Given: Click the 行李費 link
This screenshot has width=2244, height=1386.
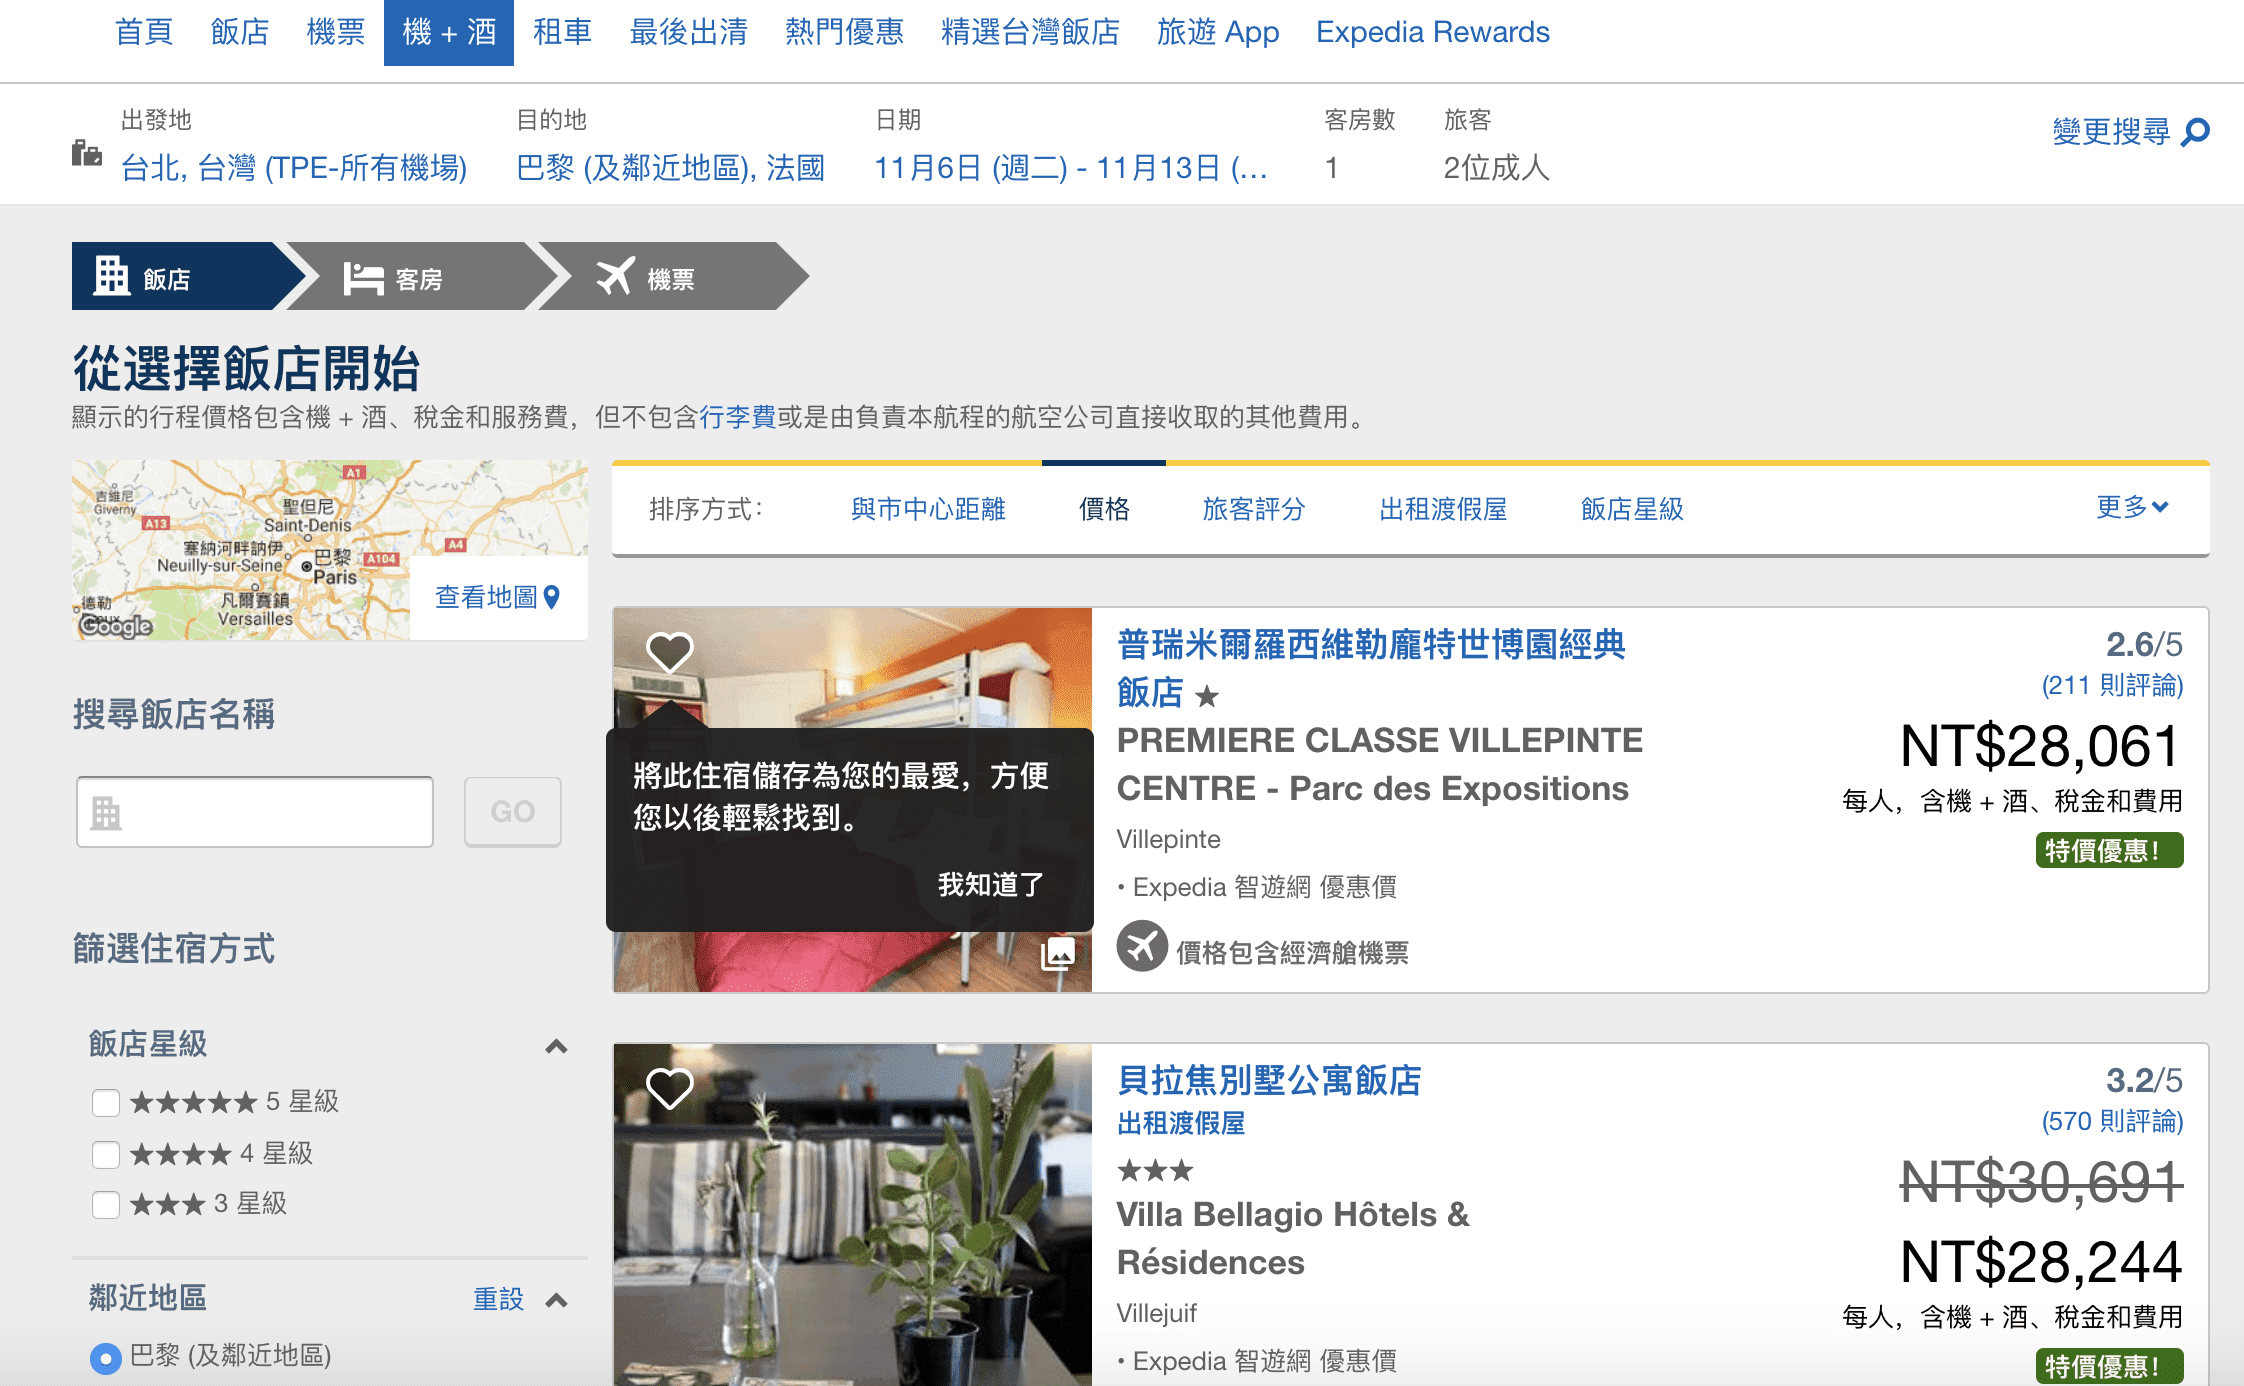Looking at the screenshot, I should click(x=738, y=417).
